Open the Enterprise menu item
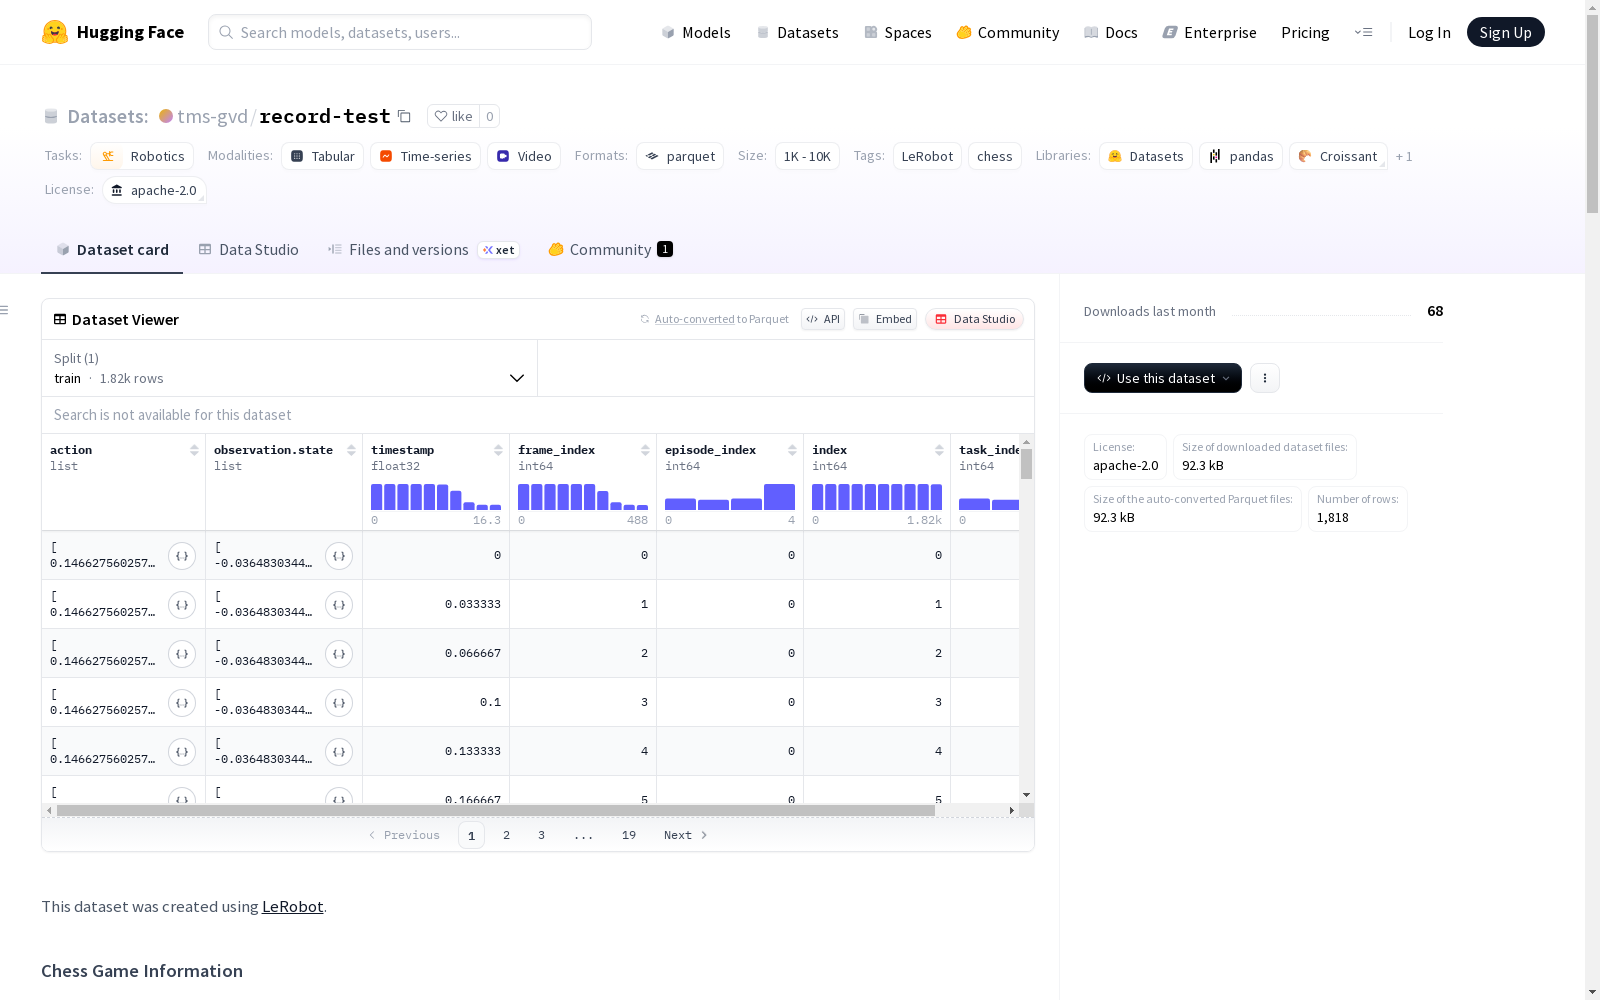The width and height of the screenshot is (1600, 1000). point(1209,32)
